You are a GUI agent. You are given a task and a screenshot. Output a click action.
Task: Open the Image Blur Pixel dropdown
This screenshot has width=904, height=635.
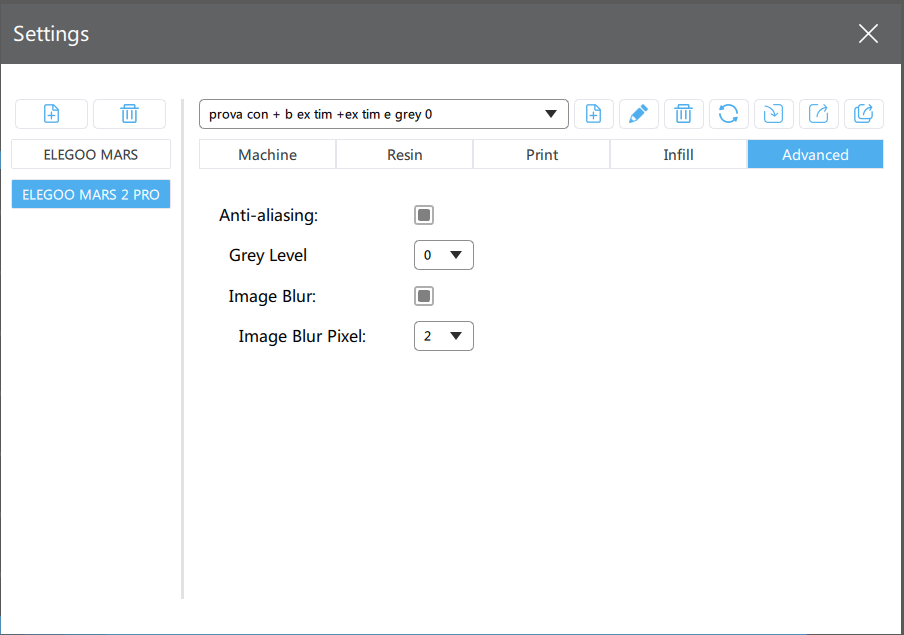[443, 336]
